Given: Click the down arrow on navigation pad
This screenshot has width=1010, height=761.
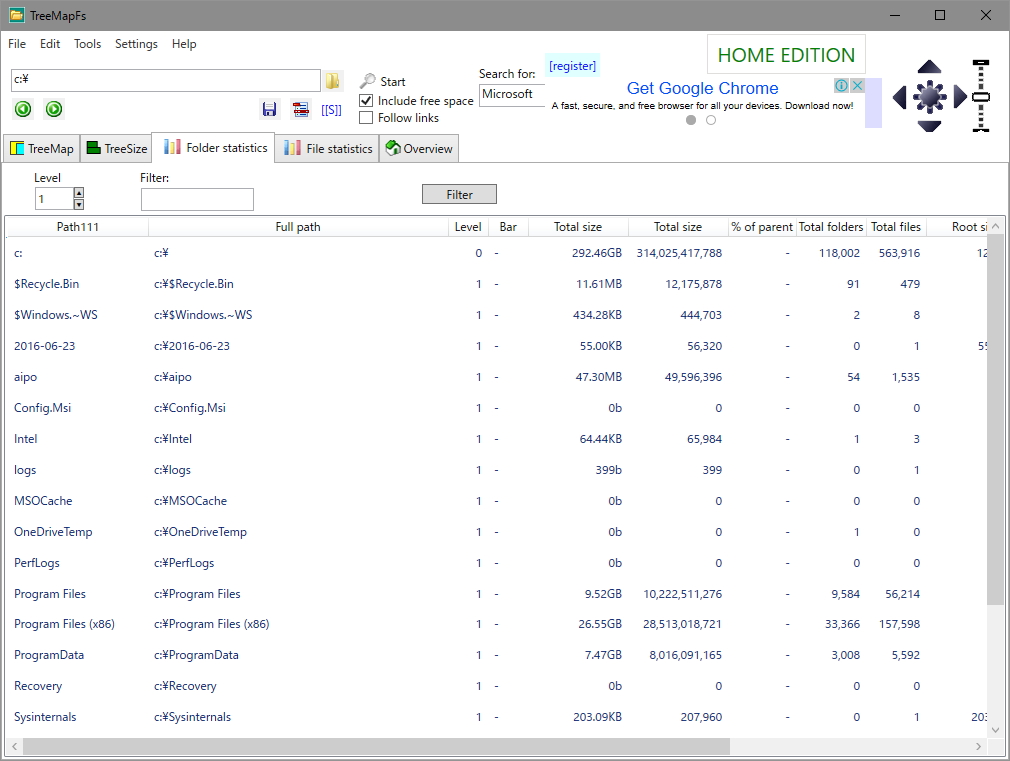Looking at the screenshot, I should pyautogui.click(x=929, y=126).
